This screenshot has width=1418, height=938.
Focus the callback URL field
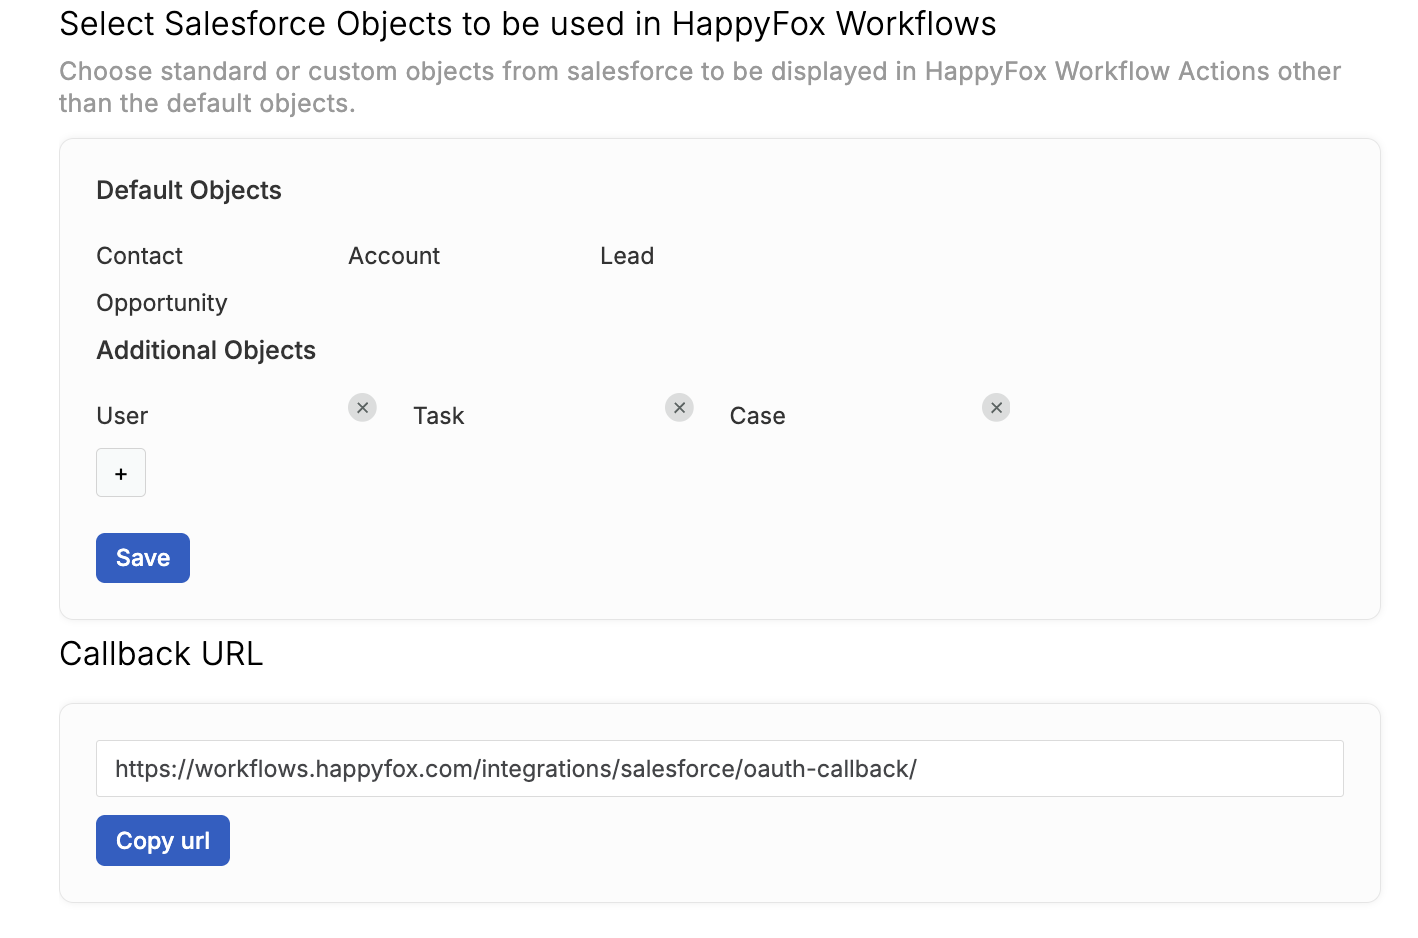click(x=720, y=768)
